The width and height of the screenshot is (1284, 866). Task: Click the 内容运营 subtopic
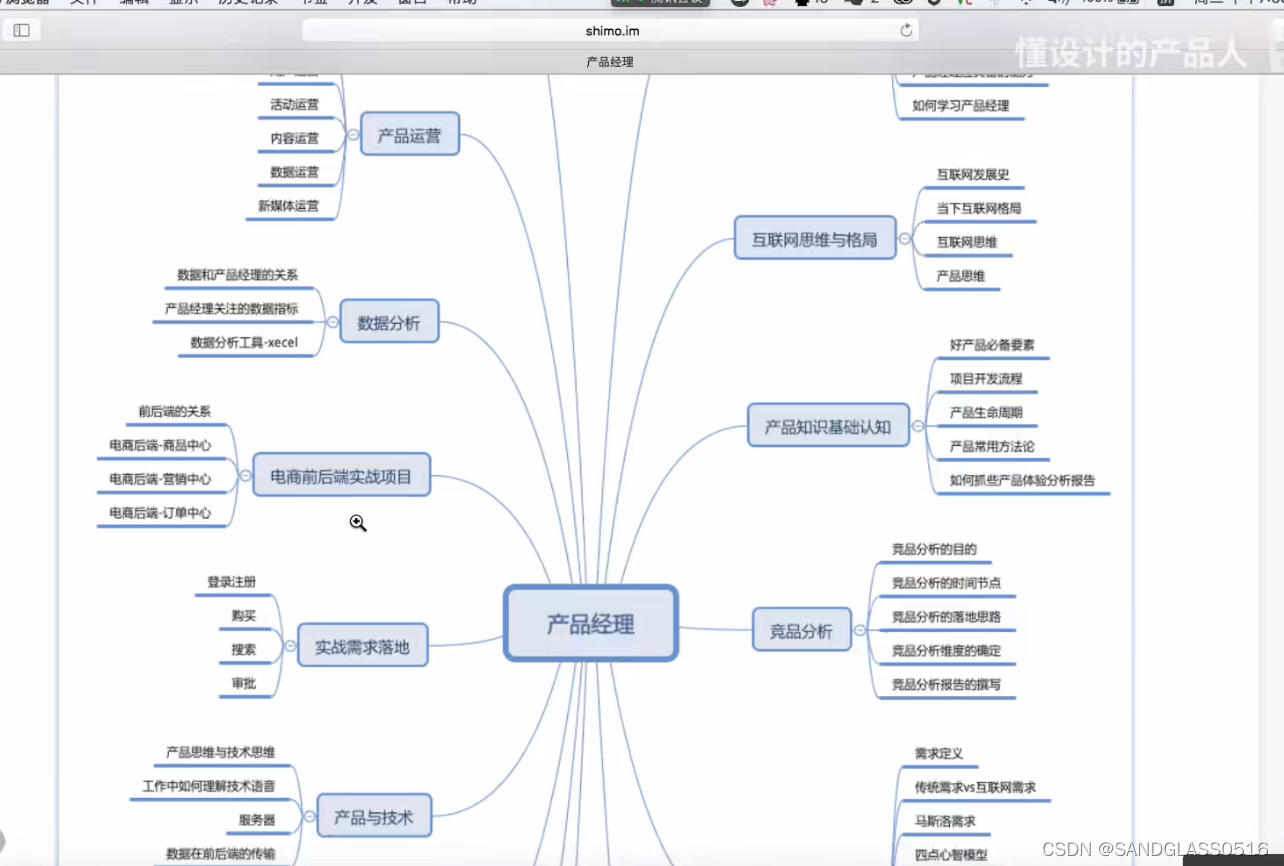[x=295, y=138]
